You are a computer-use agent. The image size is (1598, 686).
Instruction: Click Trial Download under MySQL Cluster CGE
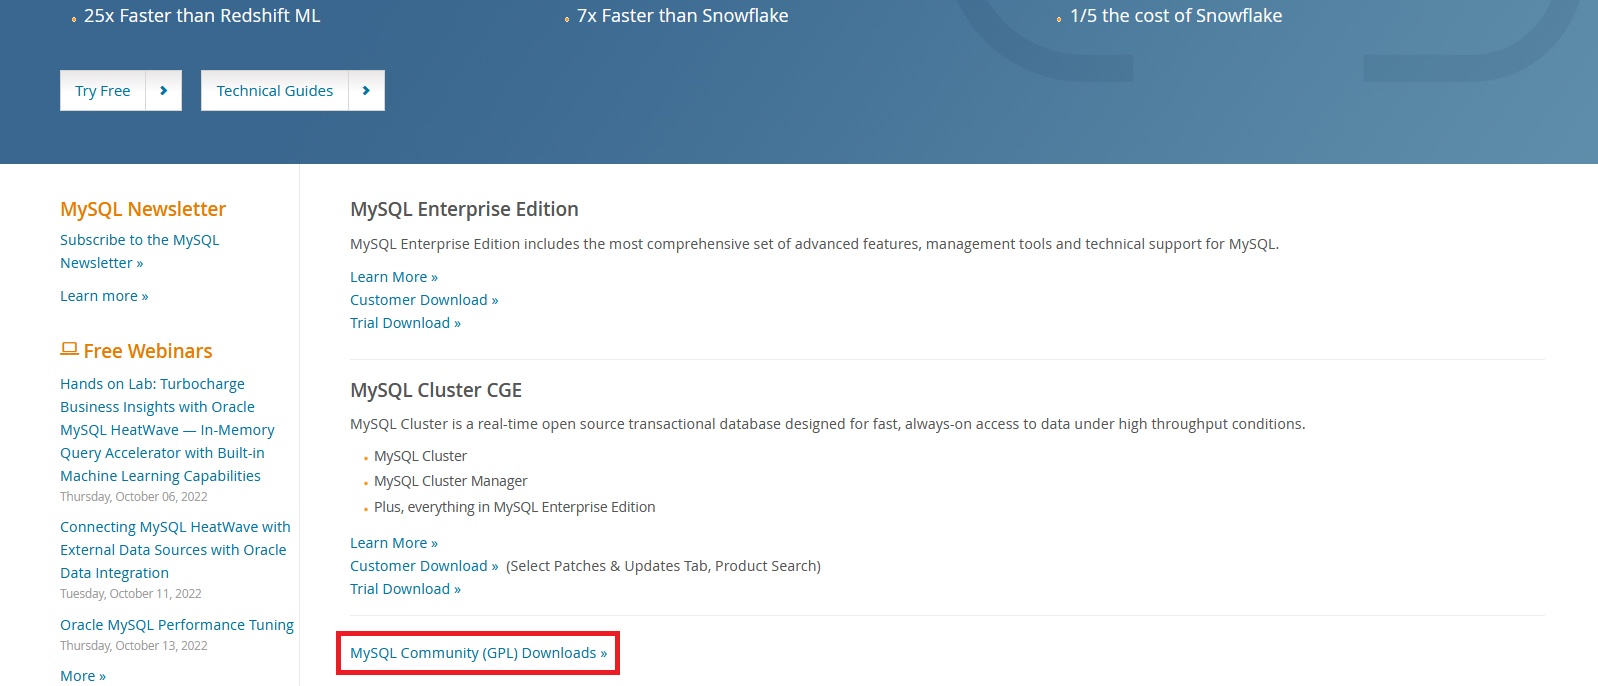click(405, 589)
